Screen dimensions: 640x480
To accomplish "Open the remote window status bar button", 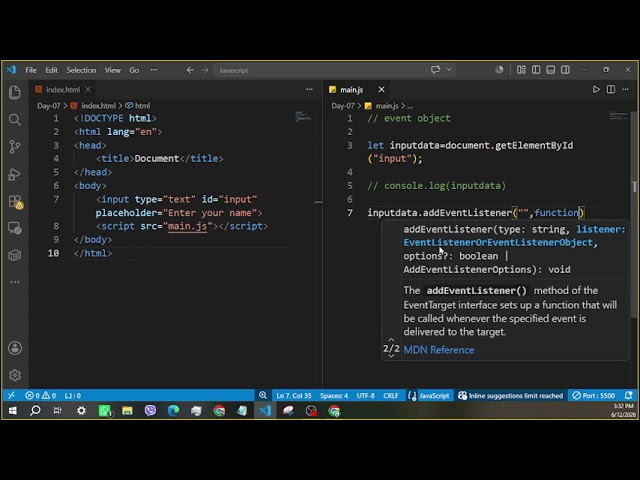I will [11, 395].
